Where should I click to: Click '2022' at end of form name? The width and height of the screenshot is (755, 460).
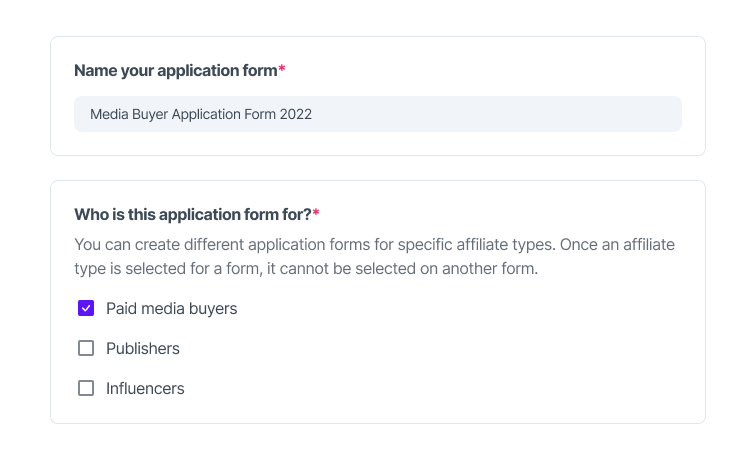[296, 114]
